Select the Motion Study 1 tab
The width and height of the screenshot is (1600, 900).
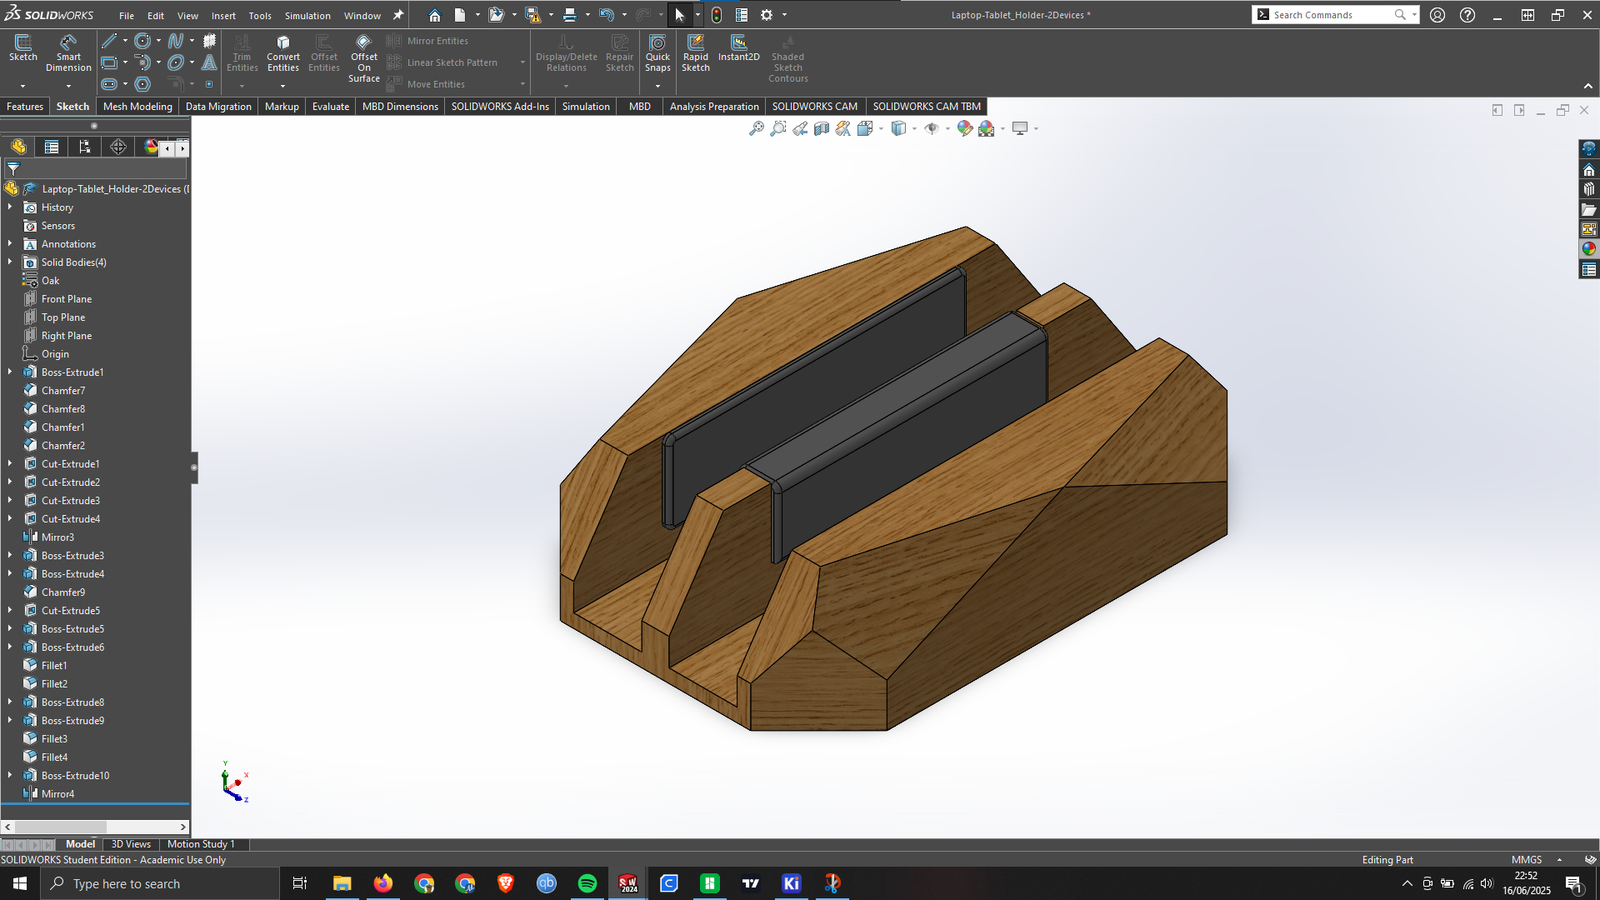pyautogui.click(x=200, y=844)
